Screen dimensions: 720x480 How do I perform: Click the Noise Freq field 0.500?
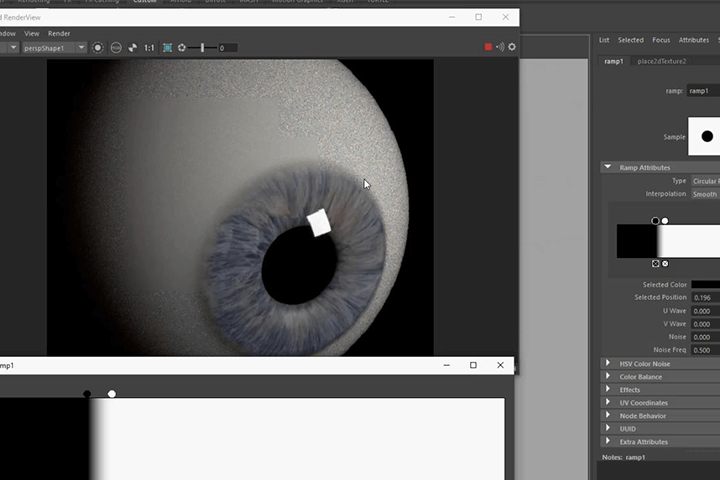coord(706,350)
